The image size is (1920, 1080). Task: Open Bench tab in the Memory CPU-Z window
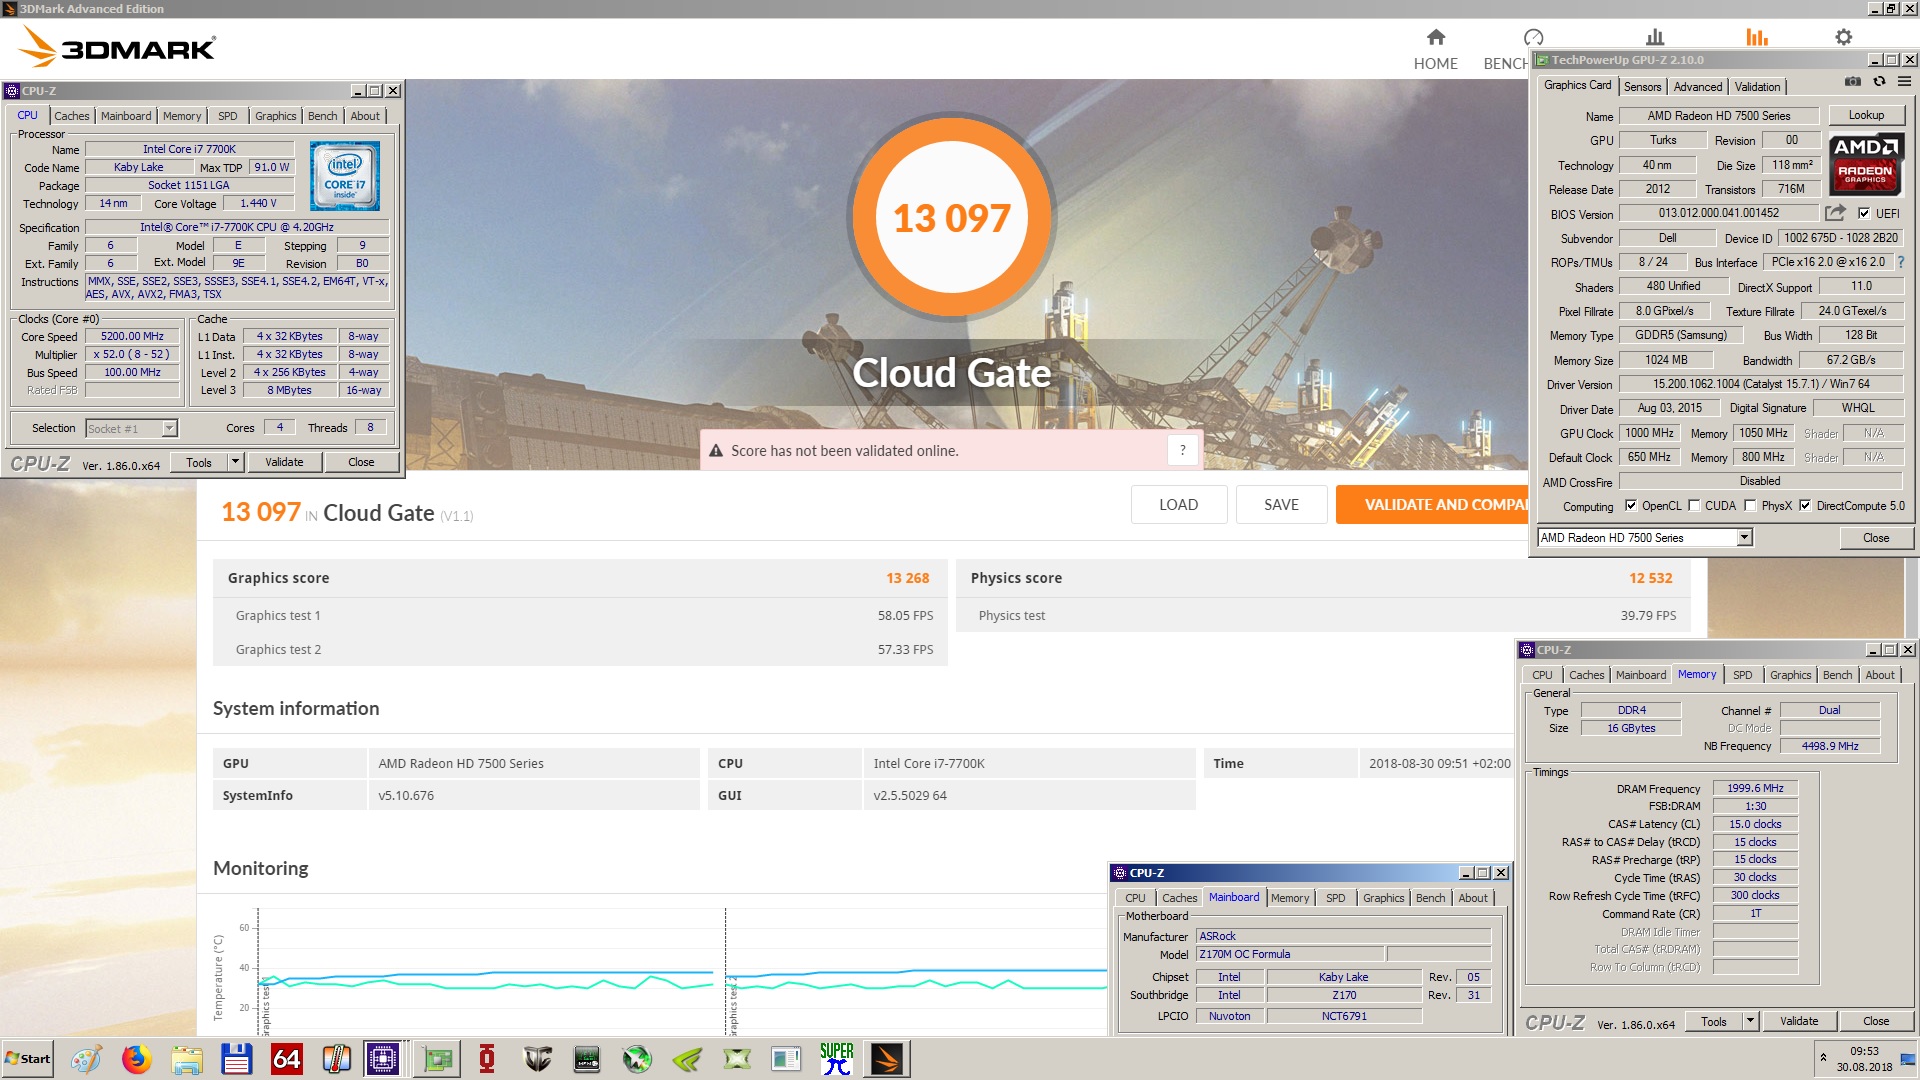pyautogui.click(x=1837, y=675)
